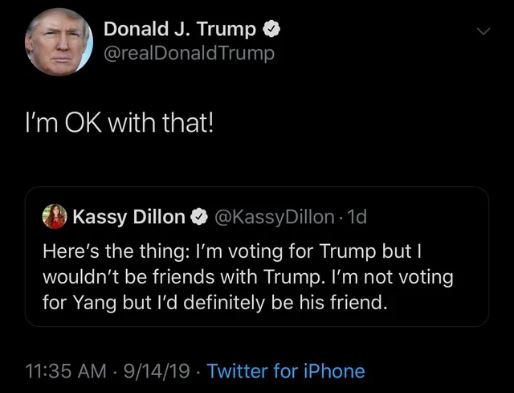Open Kassy Dillon's small profile picture
The height and width of the screenshot is (393, 514).
[54, 217]
